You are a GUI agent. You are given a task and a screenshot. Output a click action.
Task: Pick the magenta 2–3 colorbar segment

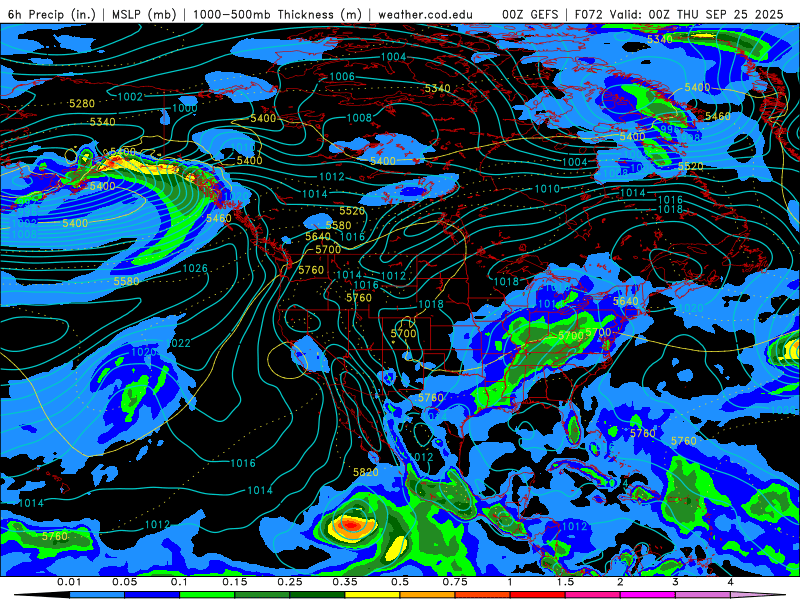click(x=648, y=595)
